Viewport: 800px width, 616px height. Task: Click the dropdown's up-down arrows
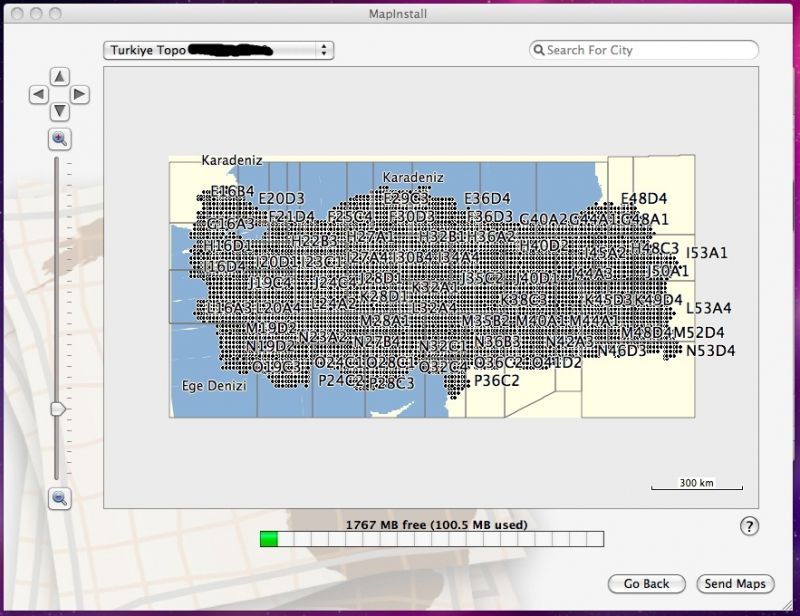(x=324, y=50)
